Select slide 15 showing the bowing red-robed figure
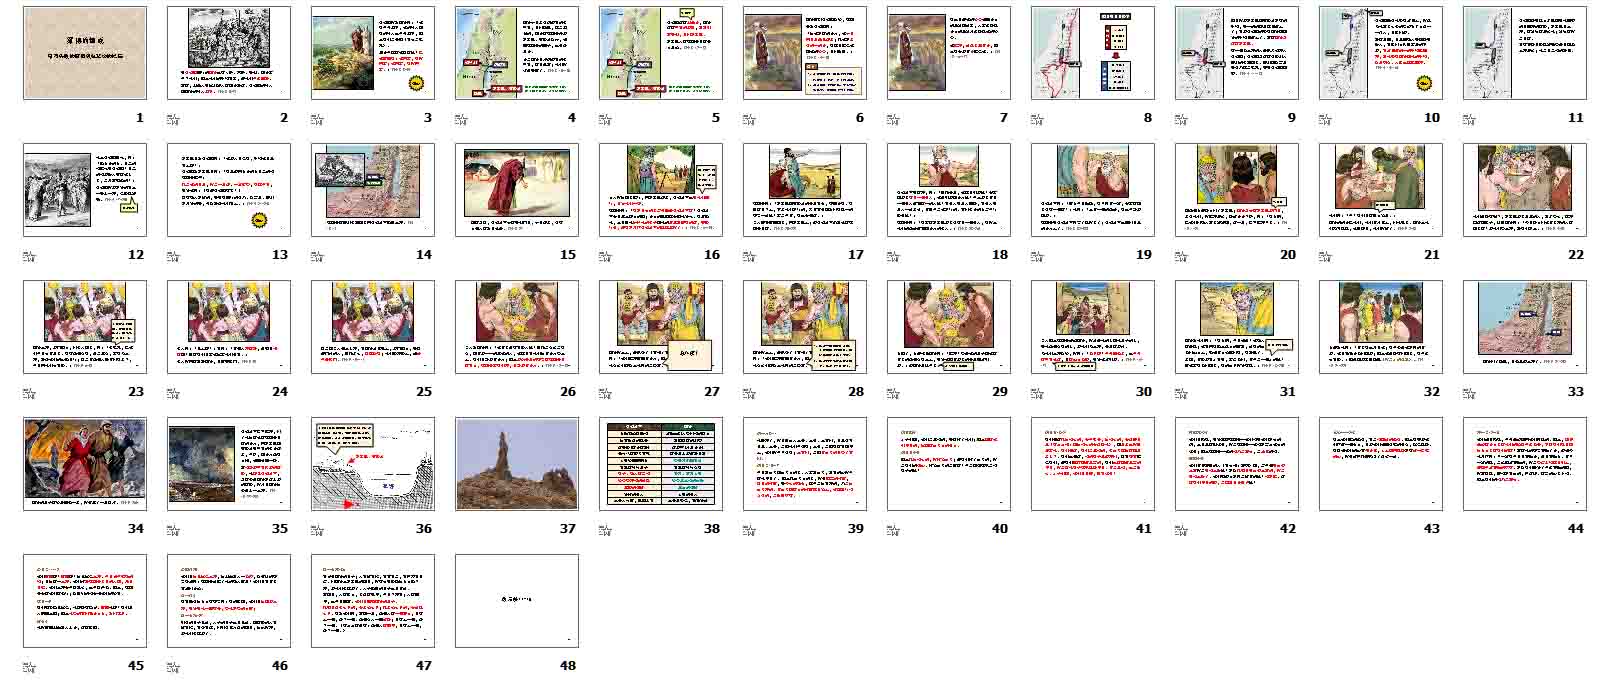This screenshot has height=685, width=1600. point(517,190)
